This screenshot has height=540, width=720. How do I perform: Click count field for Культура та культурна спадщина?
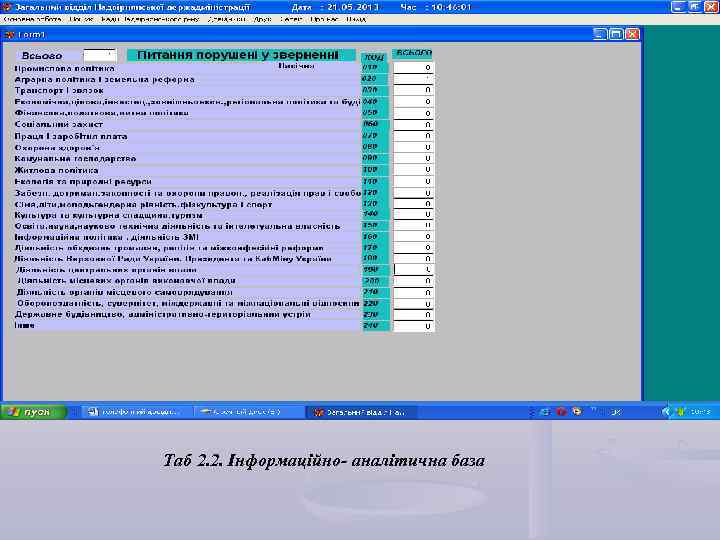click(413, 214)
